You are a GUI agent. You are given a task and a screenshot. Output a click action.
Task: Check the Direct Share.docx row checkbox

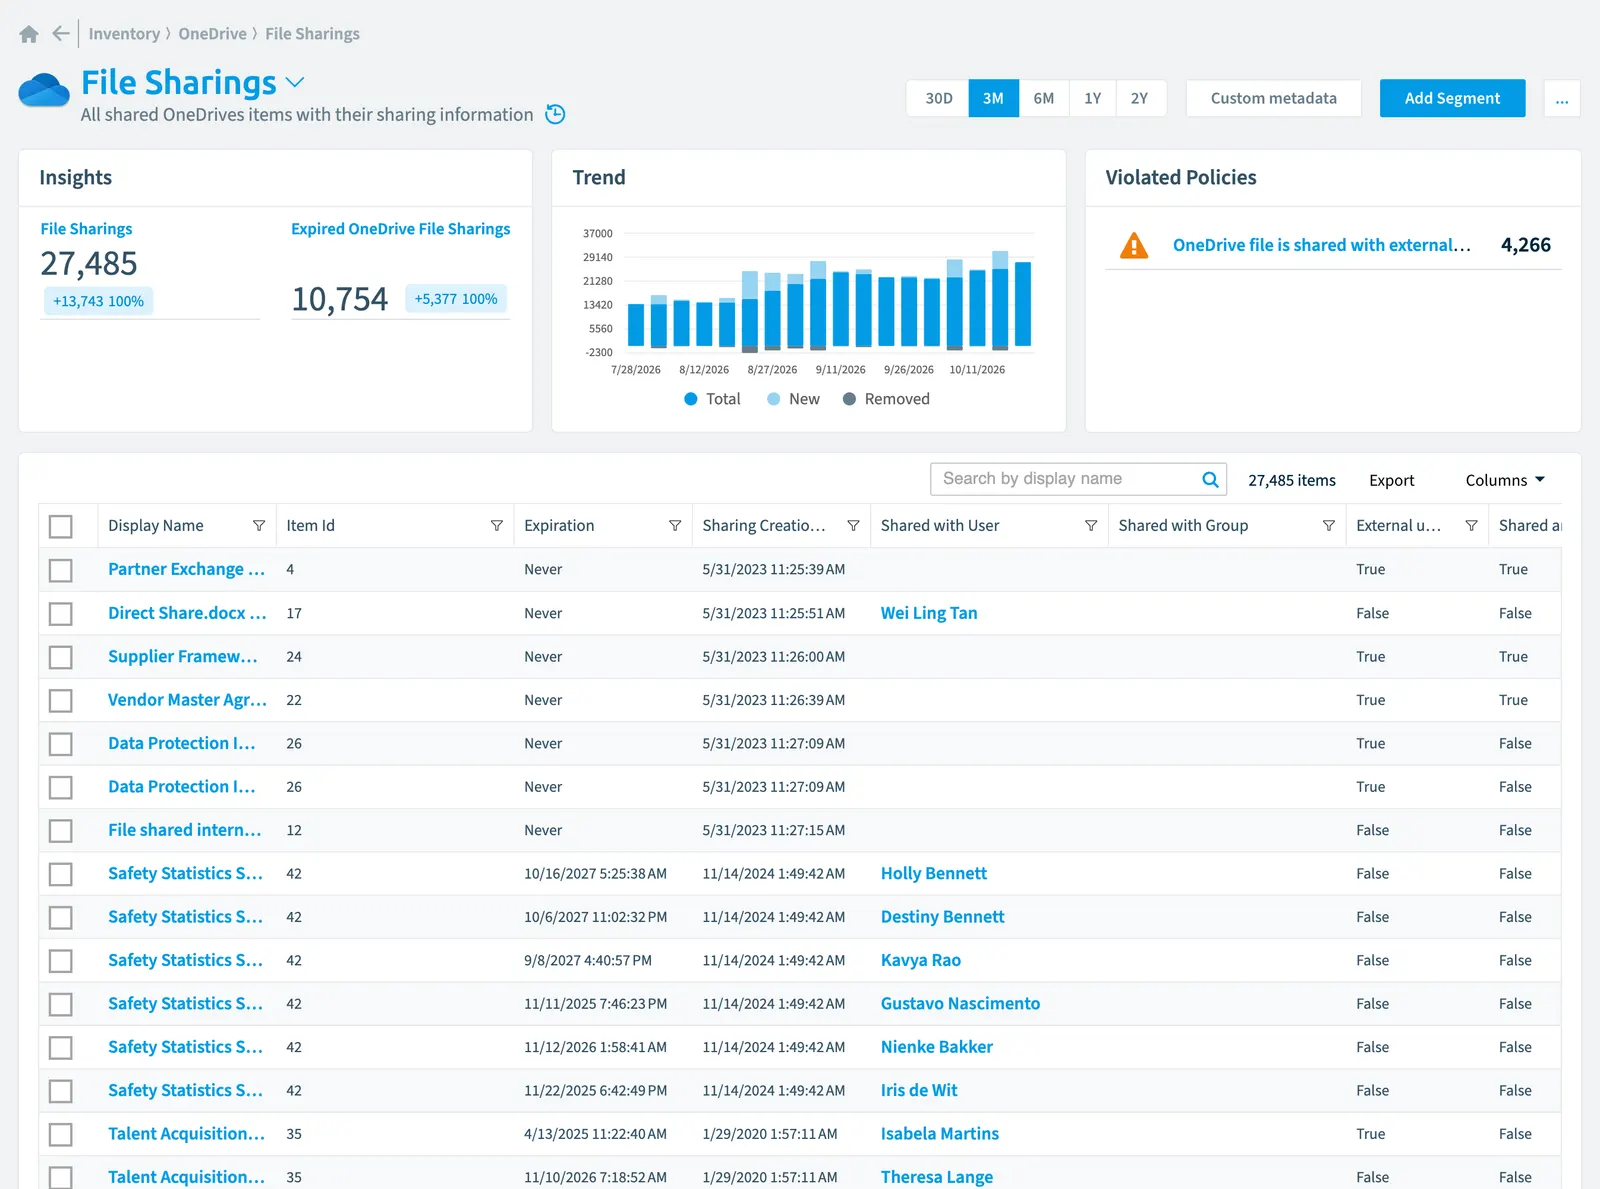[61, 613]
